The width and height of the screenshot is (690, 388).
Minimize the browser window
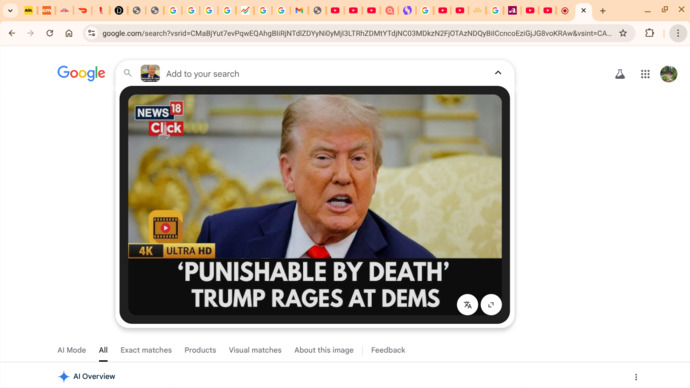[x=647, y=10]
